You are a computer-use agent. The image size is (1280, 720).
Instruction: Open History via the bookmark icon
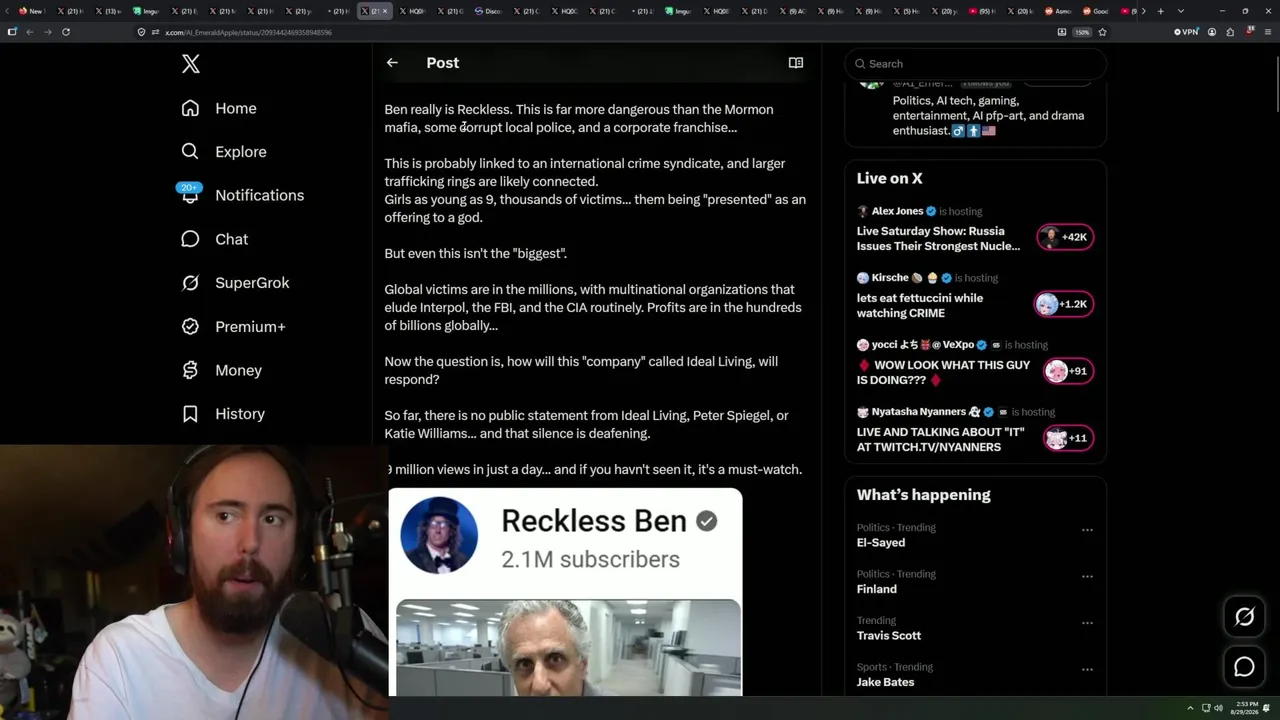click(190, 414)
